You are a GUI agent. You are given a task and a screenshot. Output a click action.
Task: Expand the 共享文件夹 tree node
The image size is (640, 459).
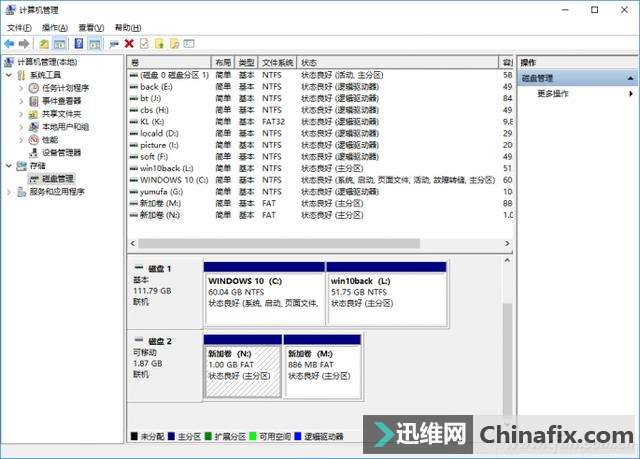point(21,114)
